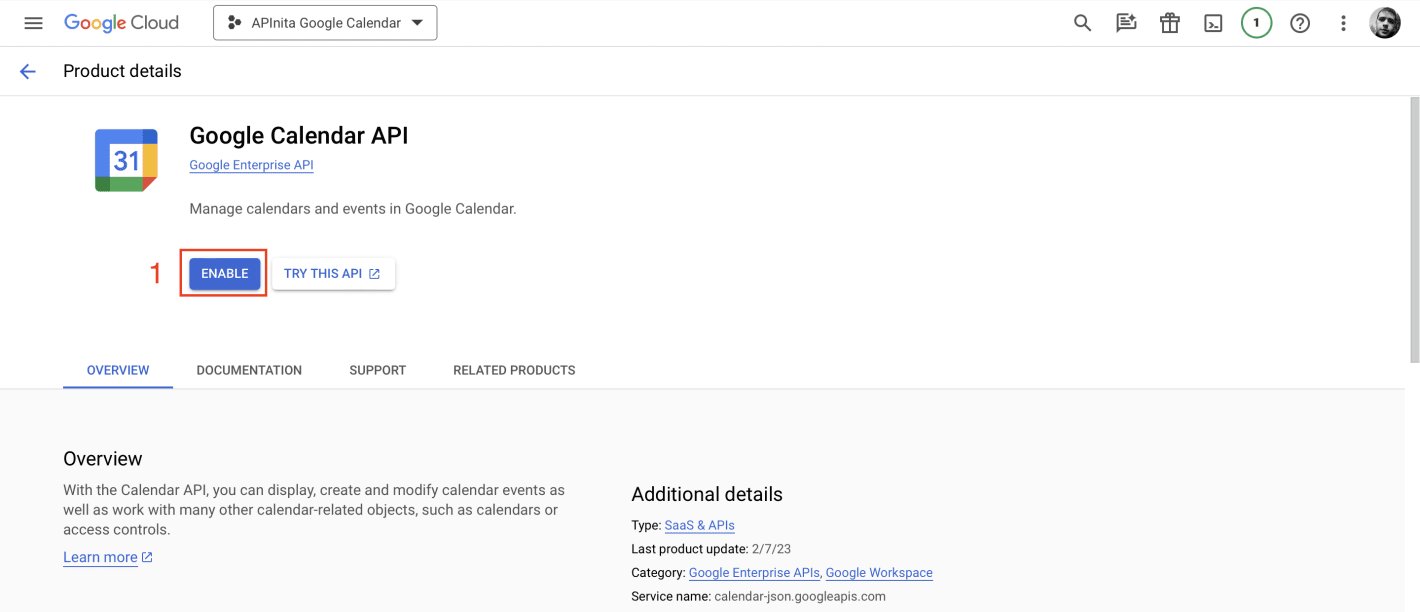Screen dimensions: 1420x612
Task: Switch to the Documentation tab
Action: click(x=249, y=369)
